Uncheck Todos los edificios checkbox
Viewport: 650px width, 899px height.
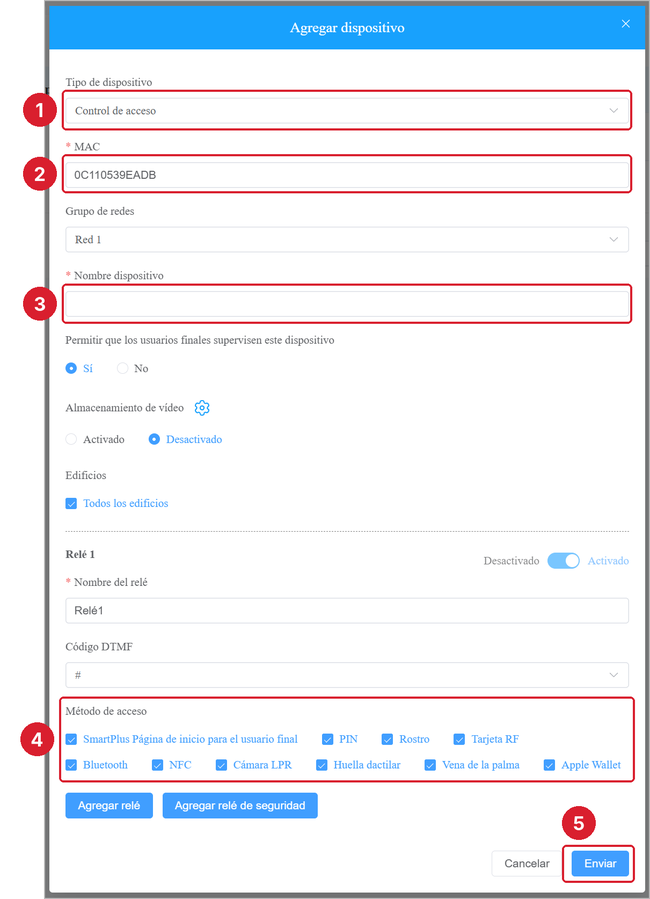pos(71,503)
